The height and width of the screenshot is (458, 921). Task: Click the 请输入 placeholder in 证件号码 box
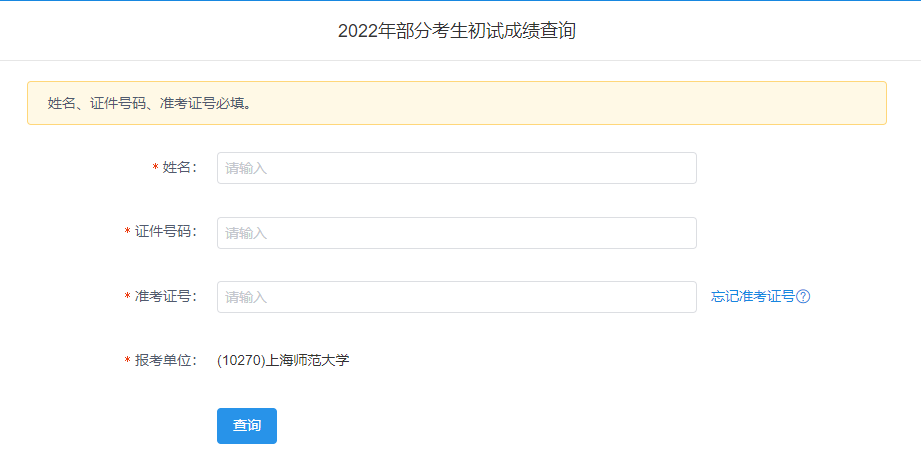(x=246, y=233)
